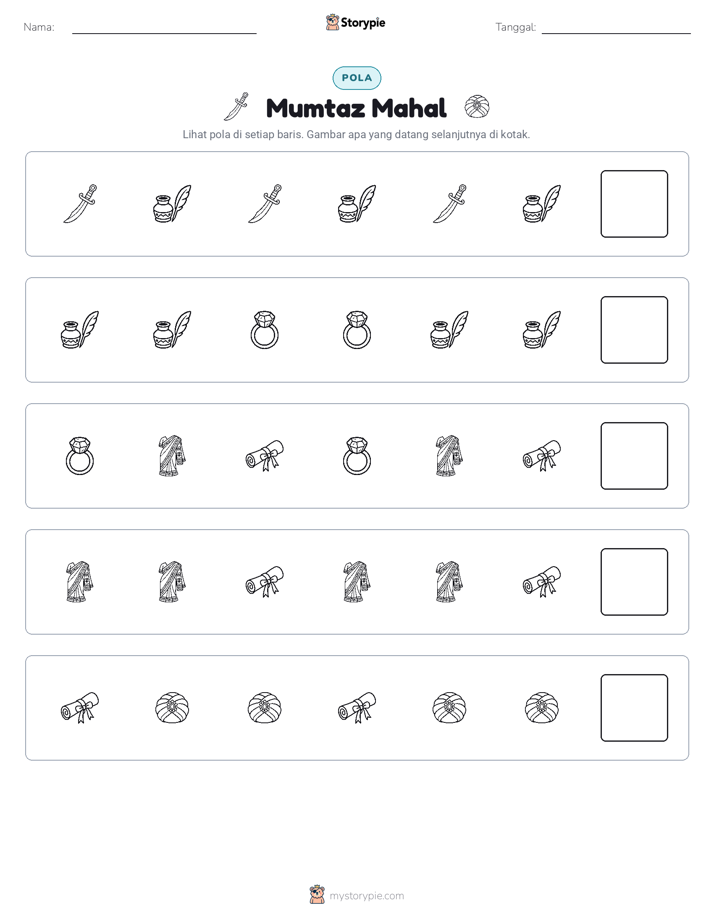
Task: Select the first ring in row two
Action: 265,330
